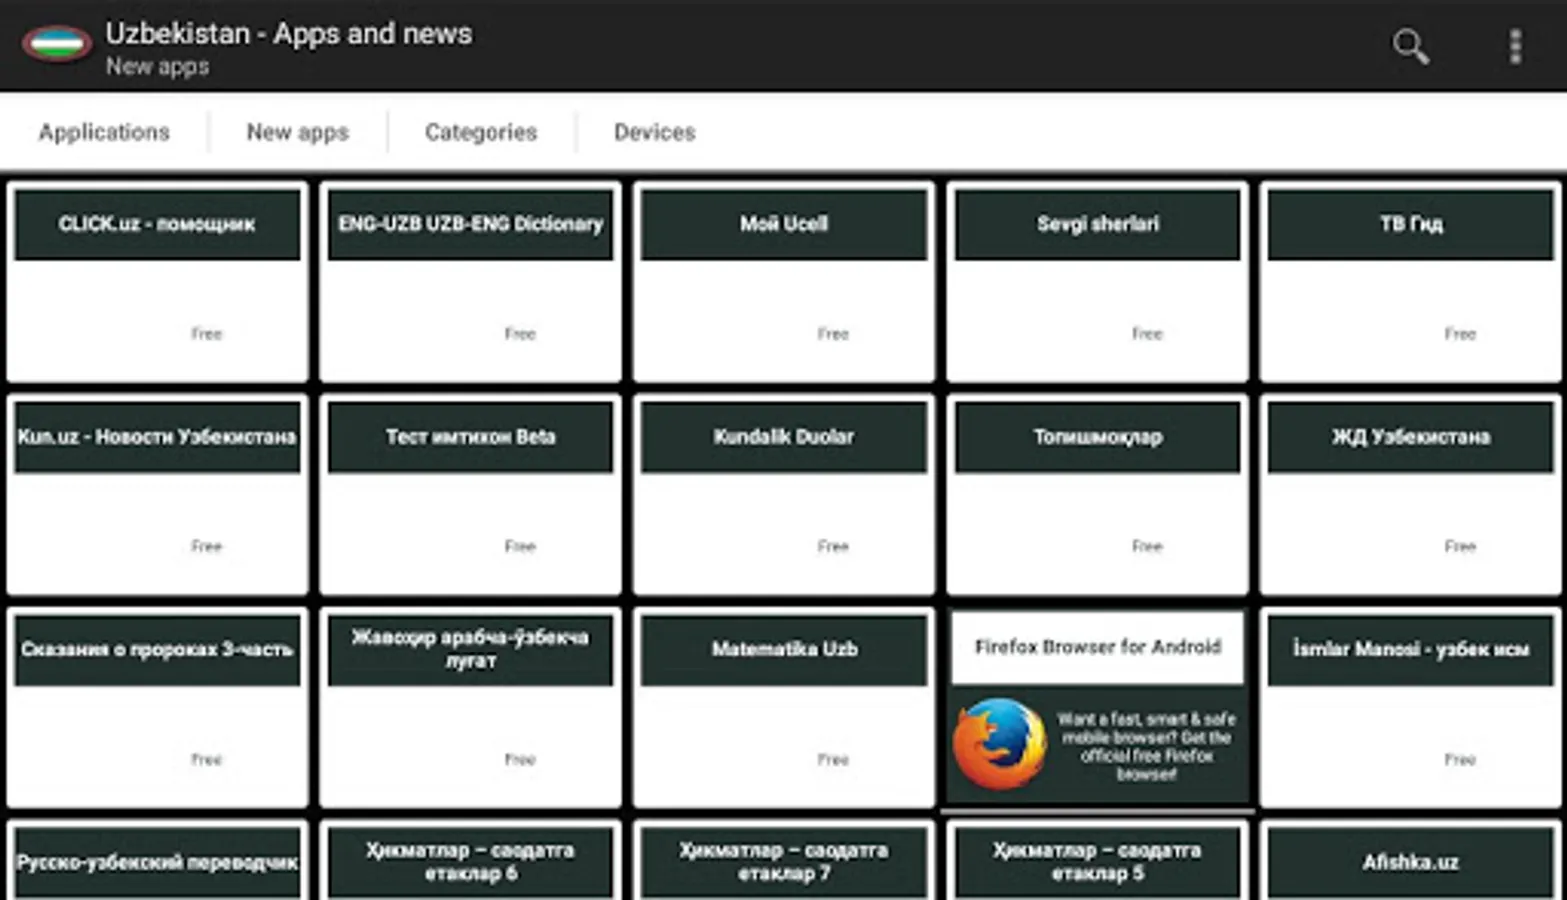Open Ҳикматлар – саодатга етаклар 7 app
The height and width of the screenshot is (900, 1567).
(x=784, y=862)
